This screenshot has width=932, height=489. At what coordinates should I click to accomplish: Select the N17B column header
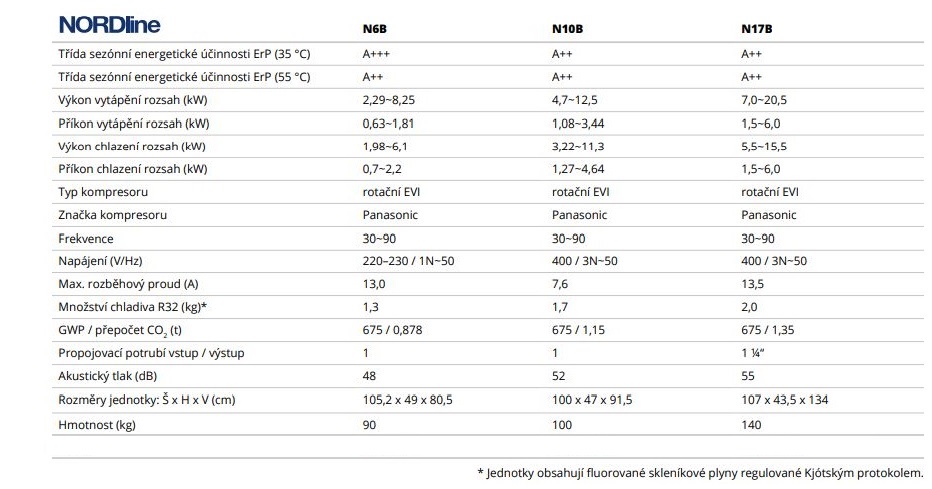tap(757, 29)
